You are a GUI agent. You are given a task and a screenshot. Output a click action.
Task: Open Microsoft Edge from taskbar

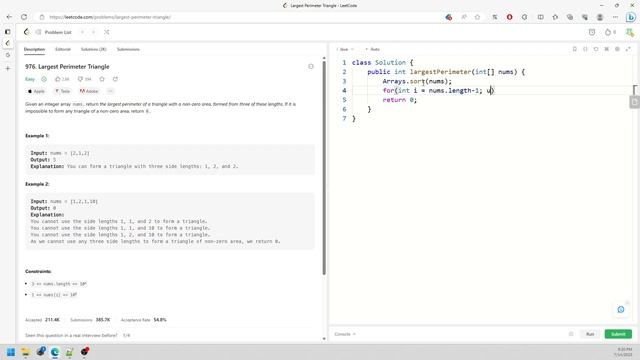[x=55, y=352]
